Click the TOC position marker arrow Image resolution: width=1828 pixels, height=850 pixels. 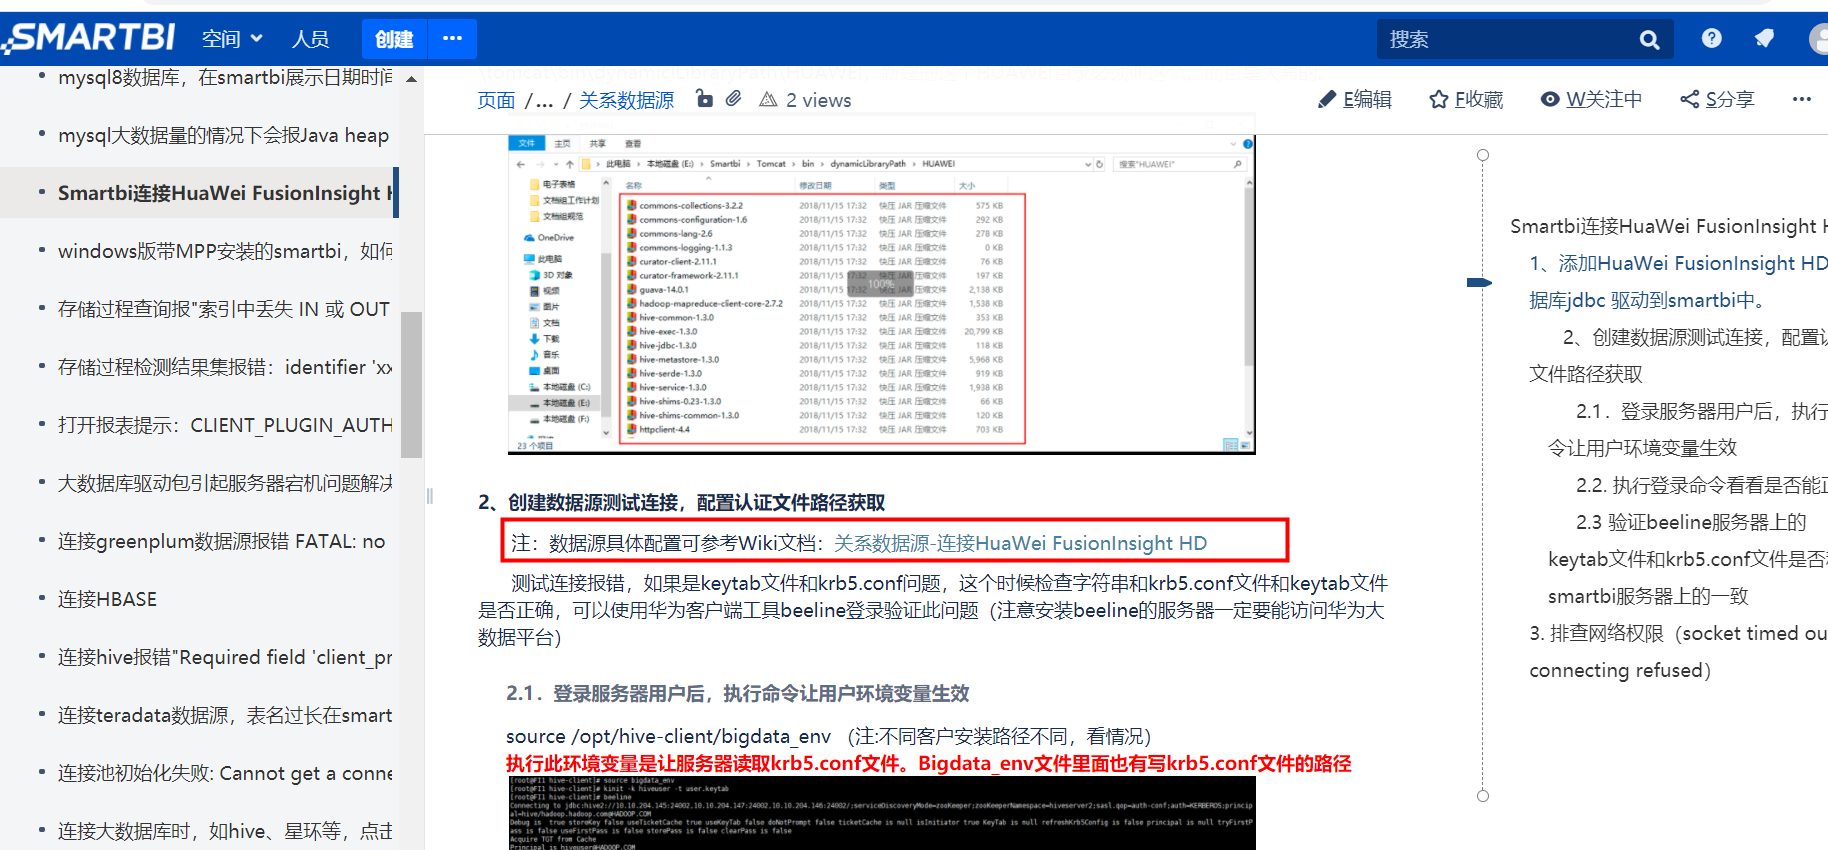(1479, 283)
